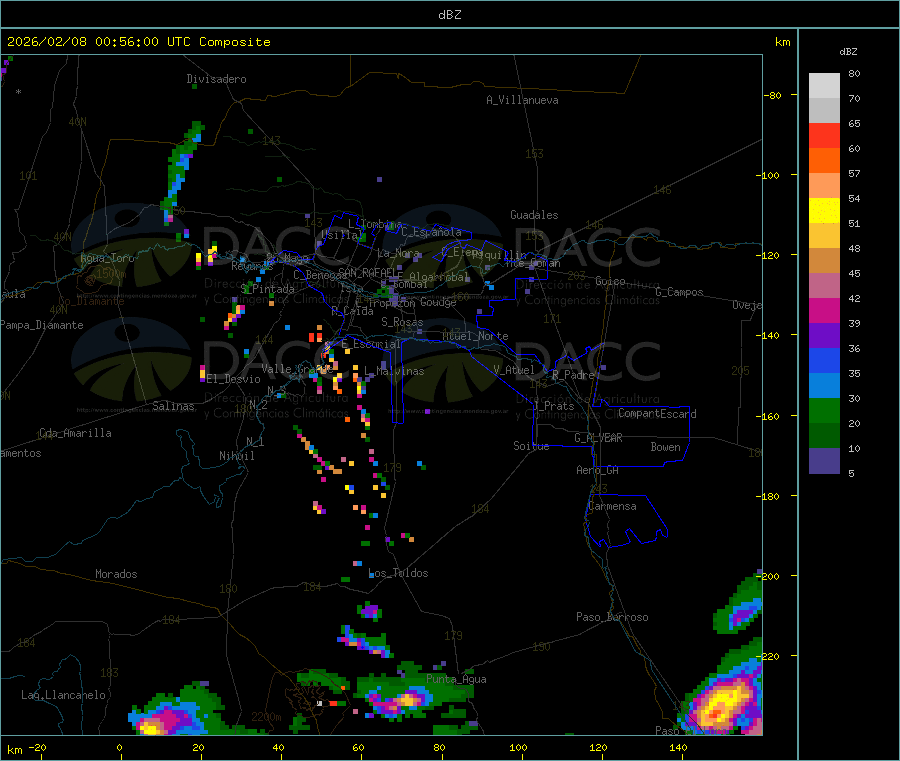Click the -220 tick on the right axis
900x761 pixels.
click(x=767, y=656)
